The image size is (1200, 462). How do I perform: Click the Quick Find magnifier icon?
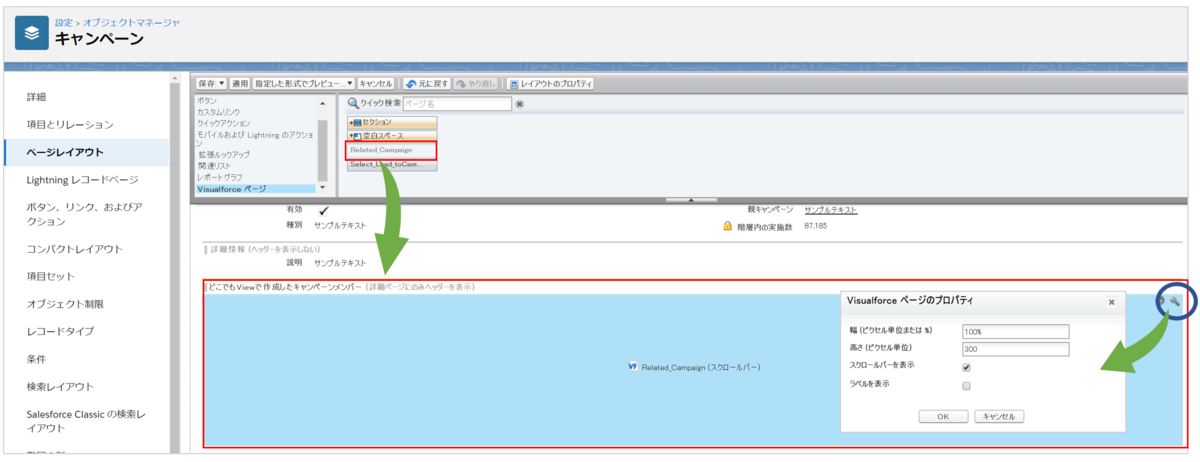pos(353,103)
